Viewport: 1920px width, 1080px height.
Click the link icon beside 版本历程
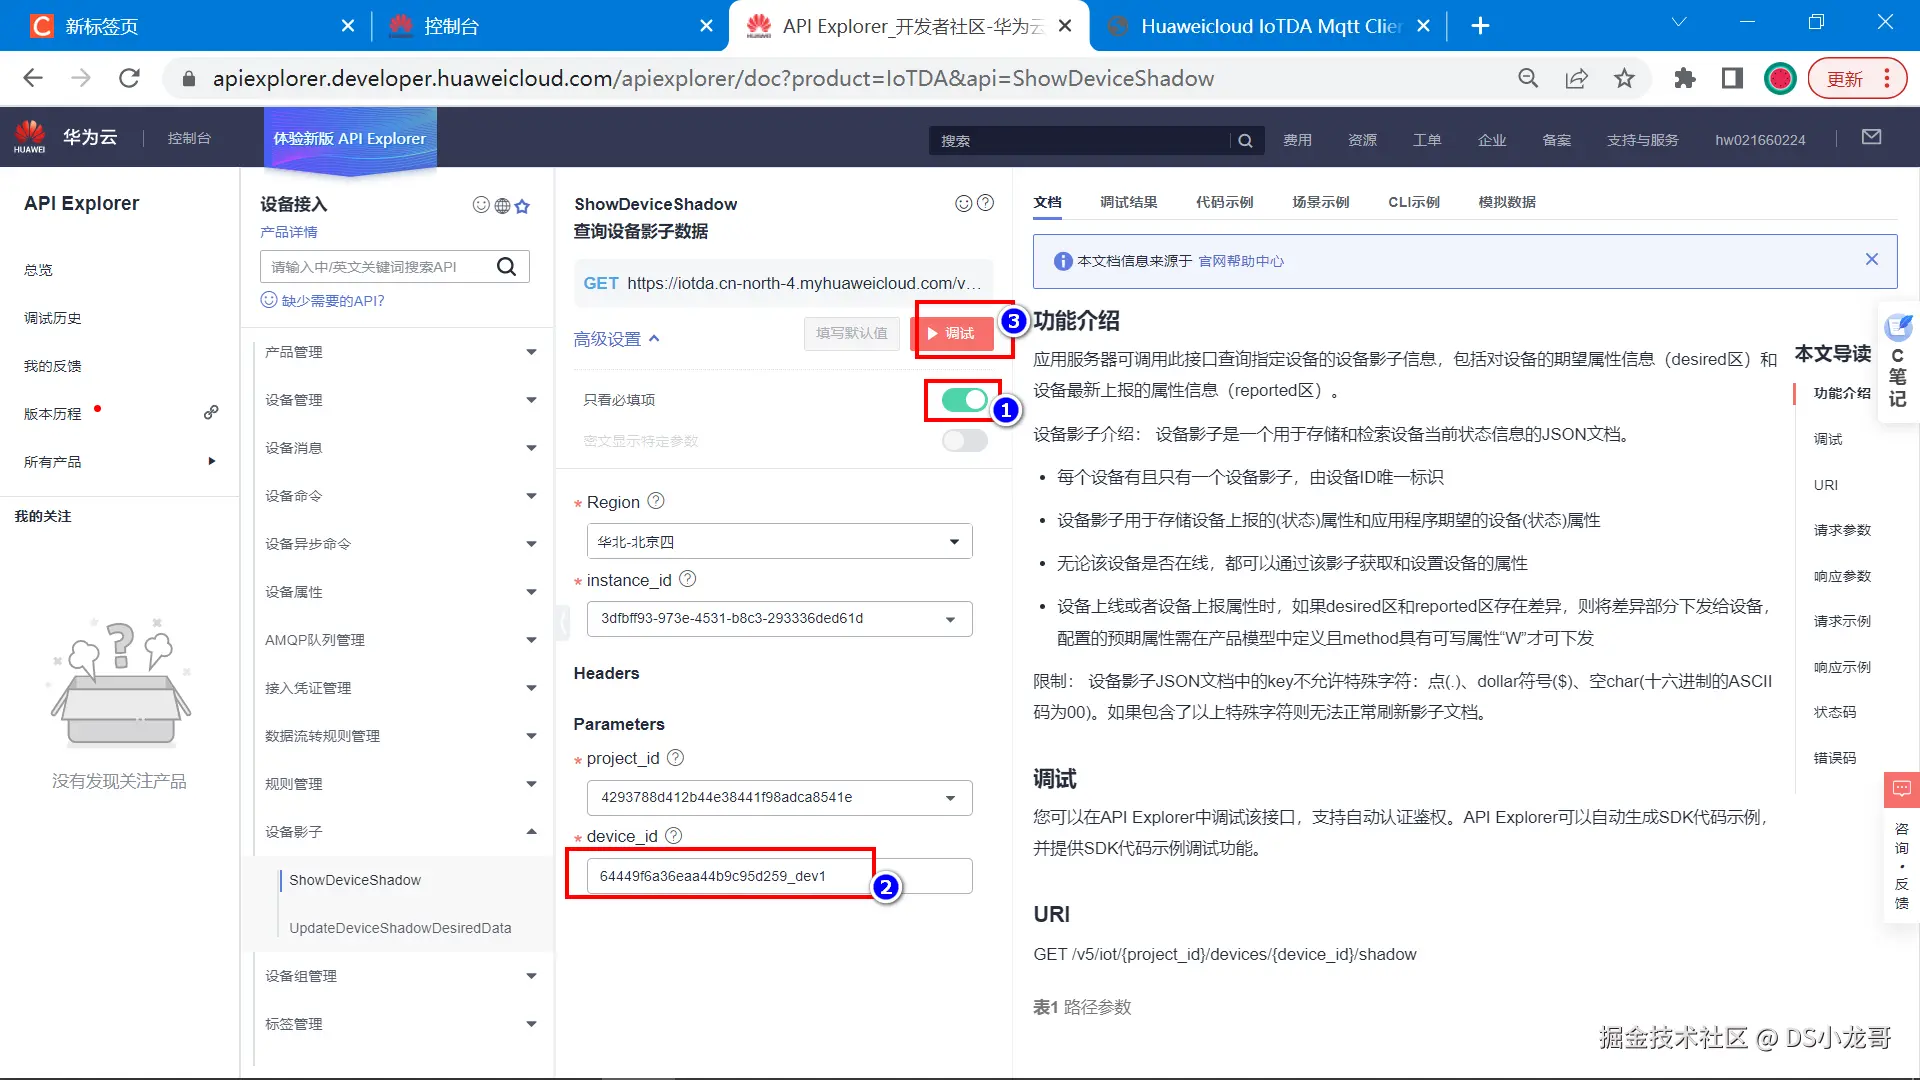pyautogui.click(x=211, y=412)
